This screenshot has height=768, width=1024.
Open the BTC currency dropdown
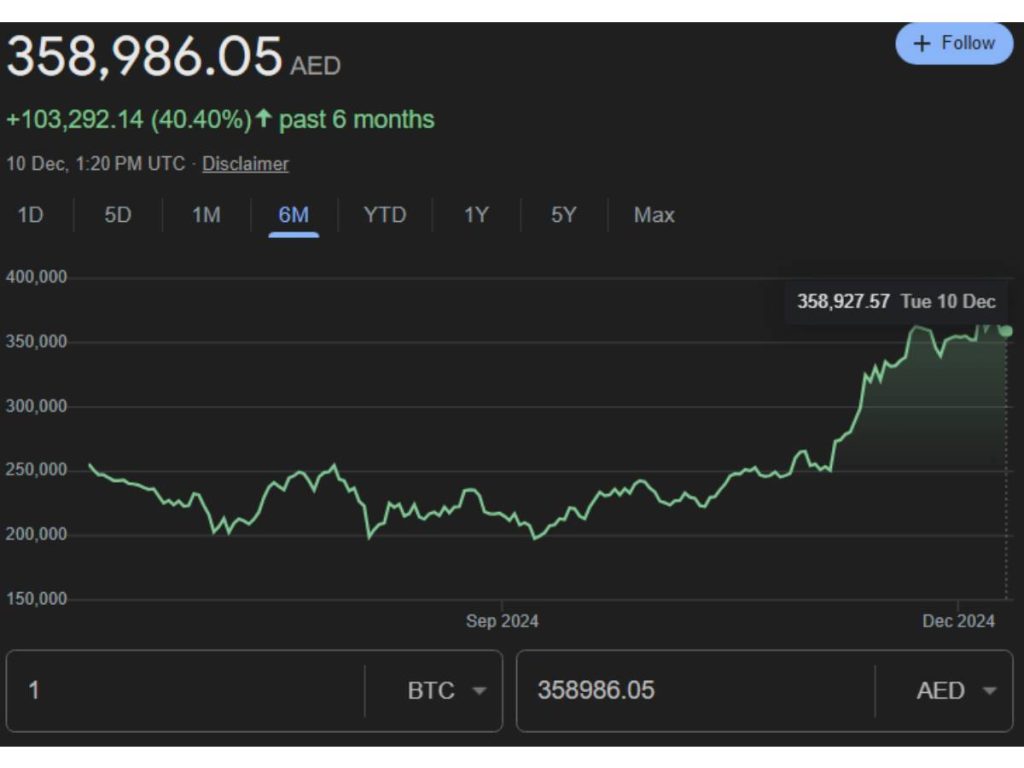pos(446,691)
